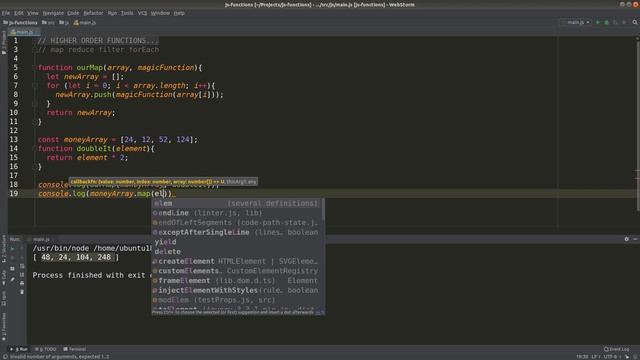This screenshot has height=360, width=640.
Task: Open the Code menu
Action: pos(73,13)
